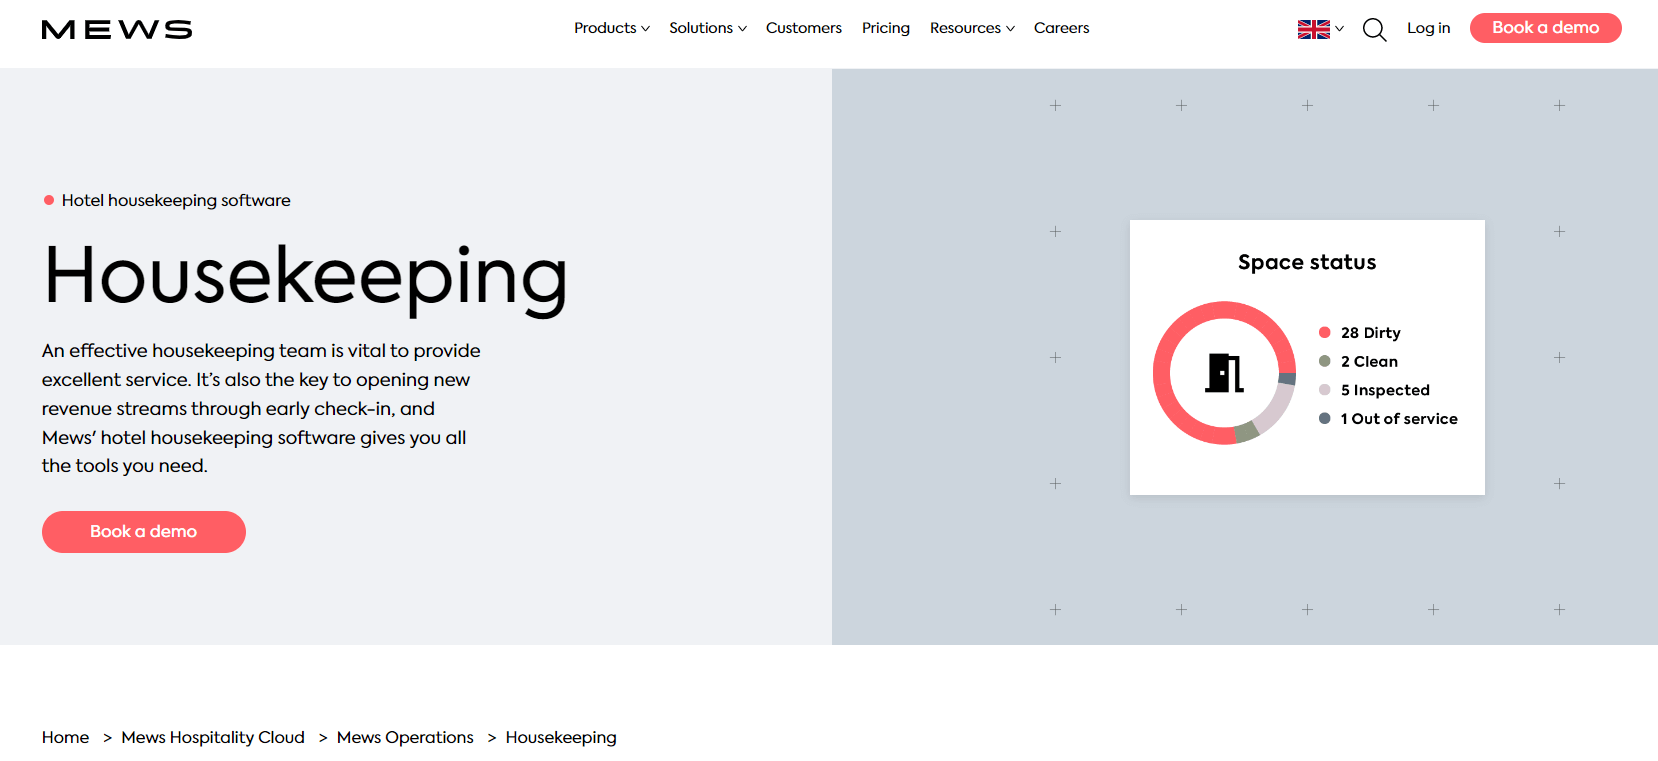Open Mews Operations breadcrumb
Screen dimensions: 1658x761
tap(405, 737)
